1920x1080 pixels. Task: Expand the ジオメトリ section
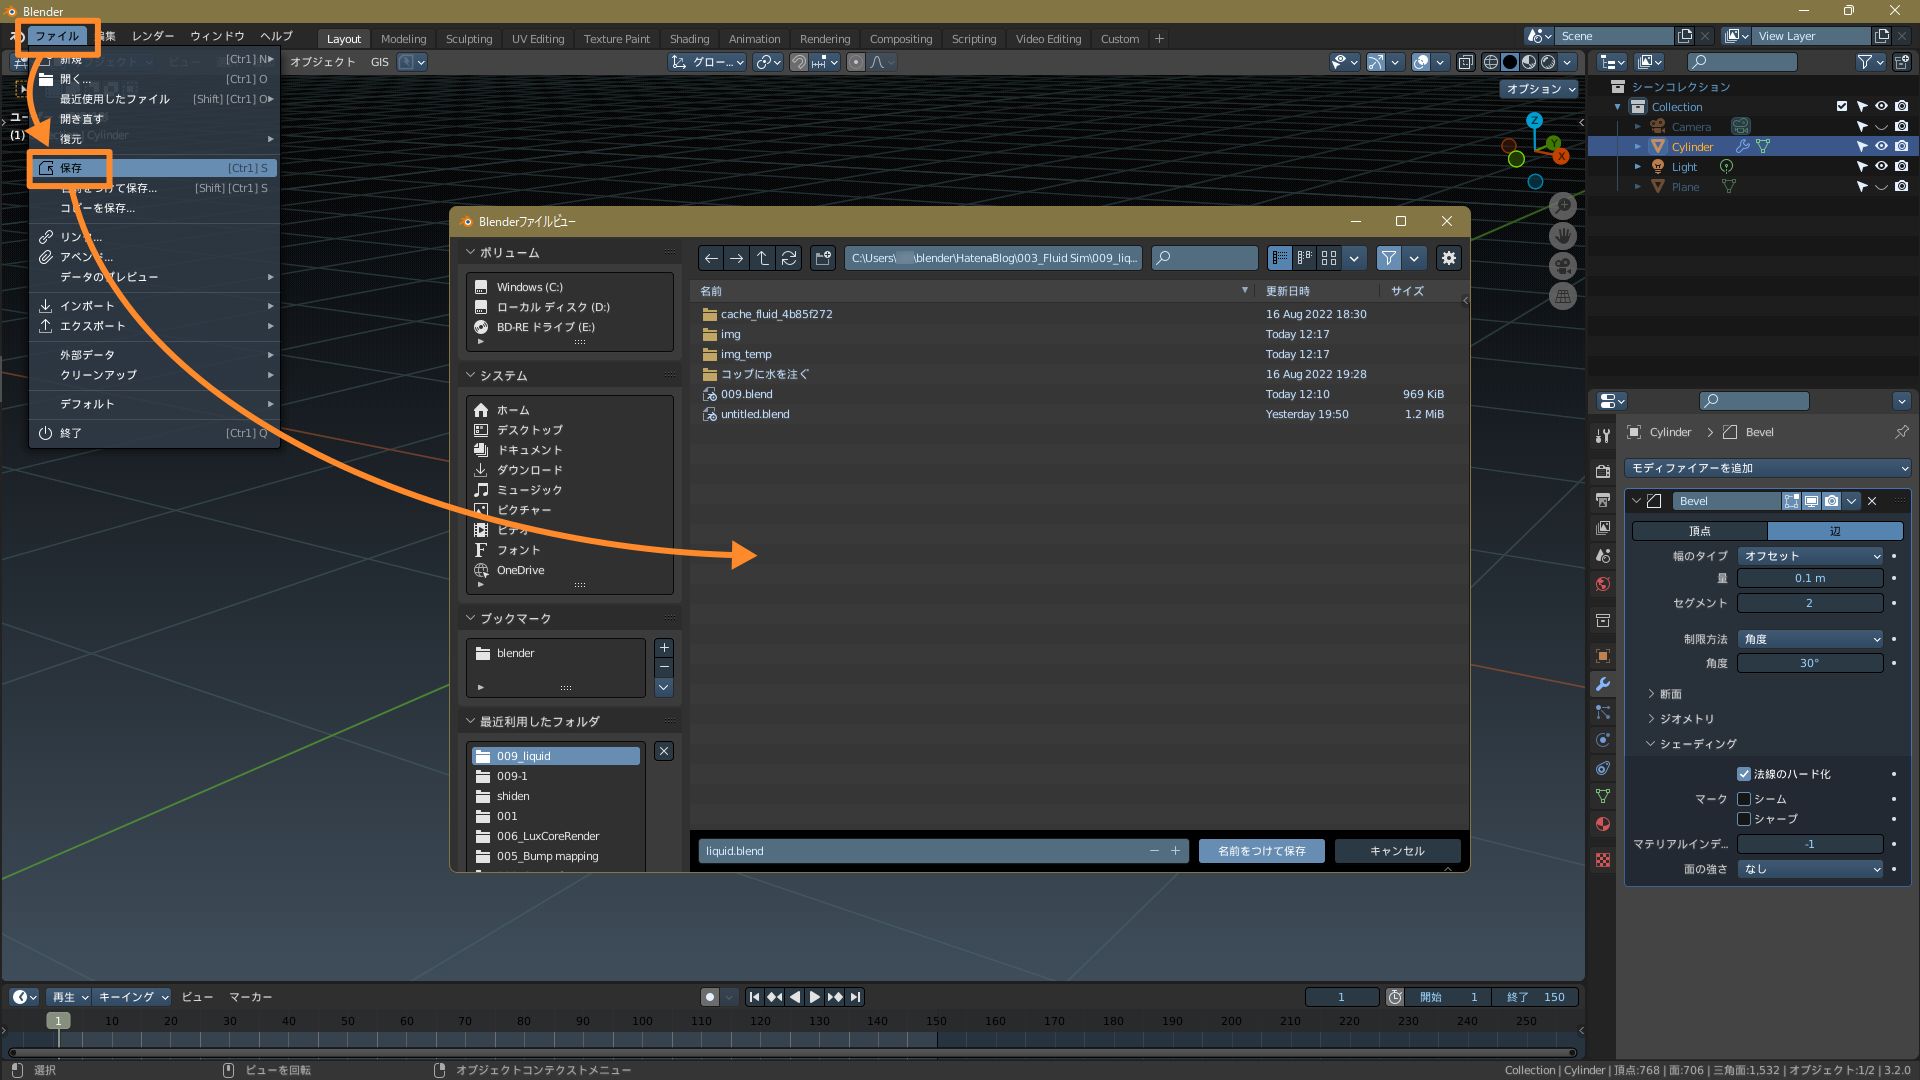[1686, 719]
